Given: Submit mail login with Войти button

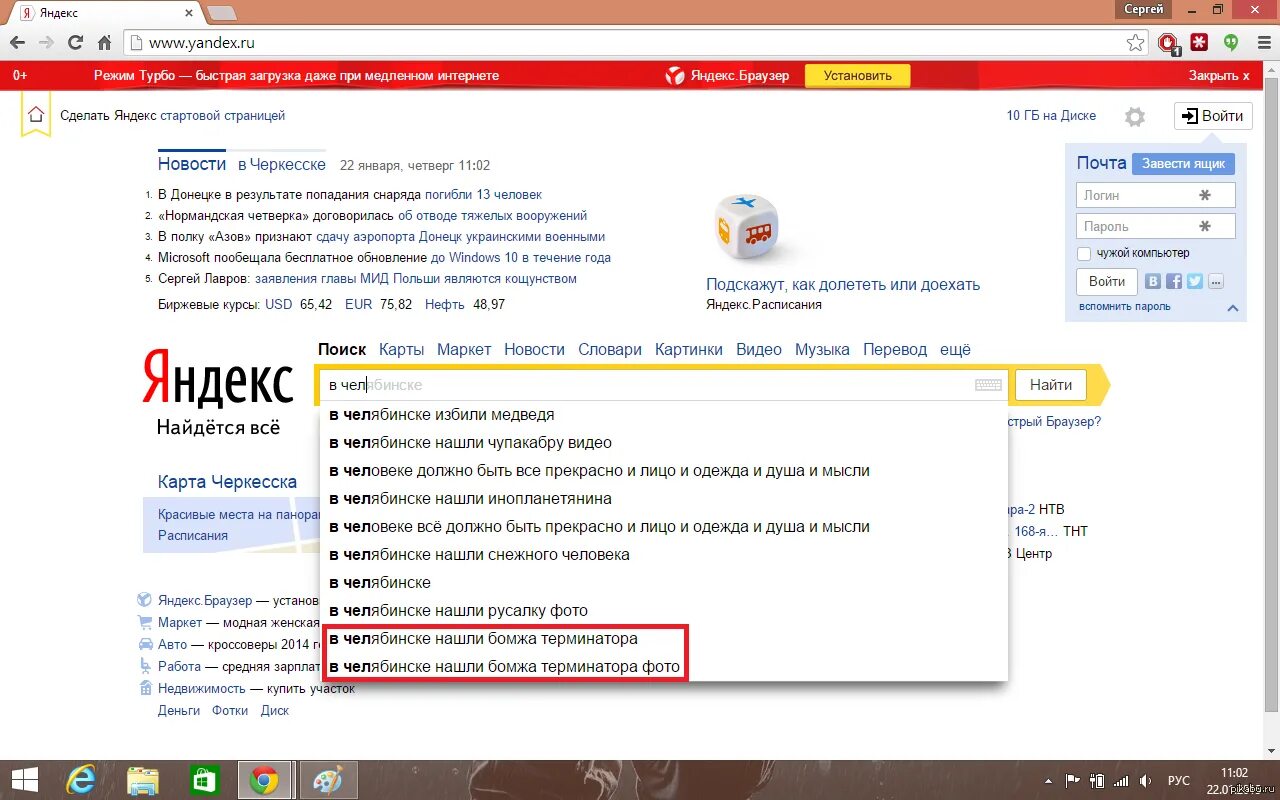Looking at the screenshot, I should (1107, 281).
